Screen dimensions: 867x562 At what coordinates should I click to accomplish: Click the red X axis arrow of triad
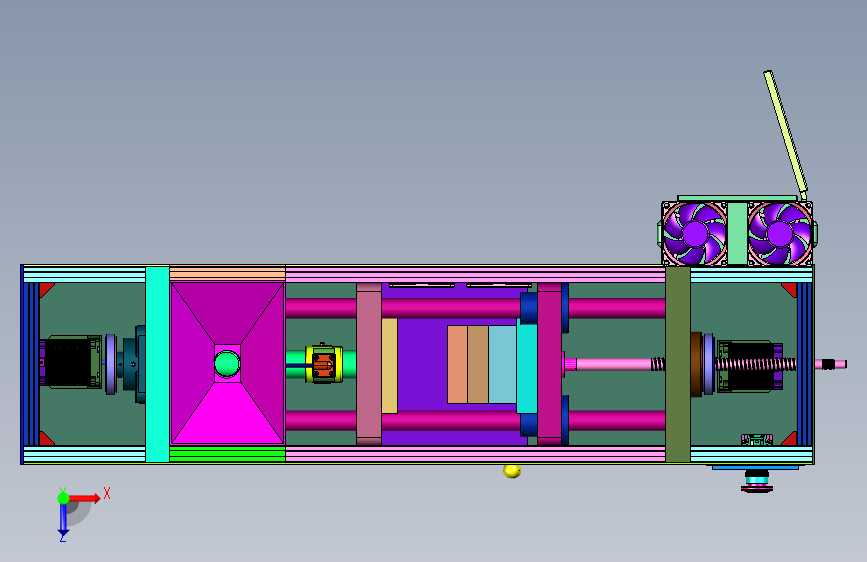coord(85,498)
